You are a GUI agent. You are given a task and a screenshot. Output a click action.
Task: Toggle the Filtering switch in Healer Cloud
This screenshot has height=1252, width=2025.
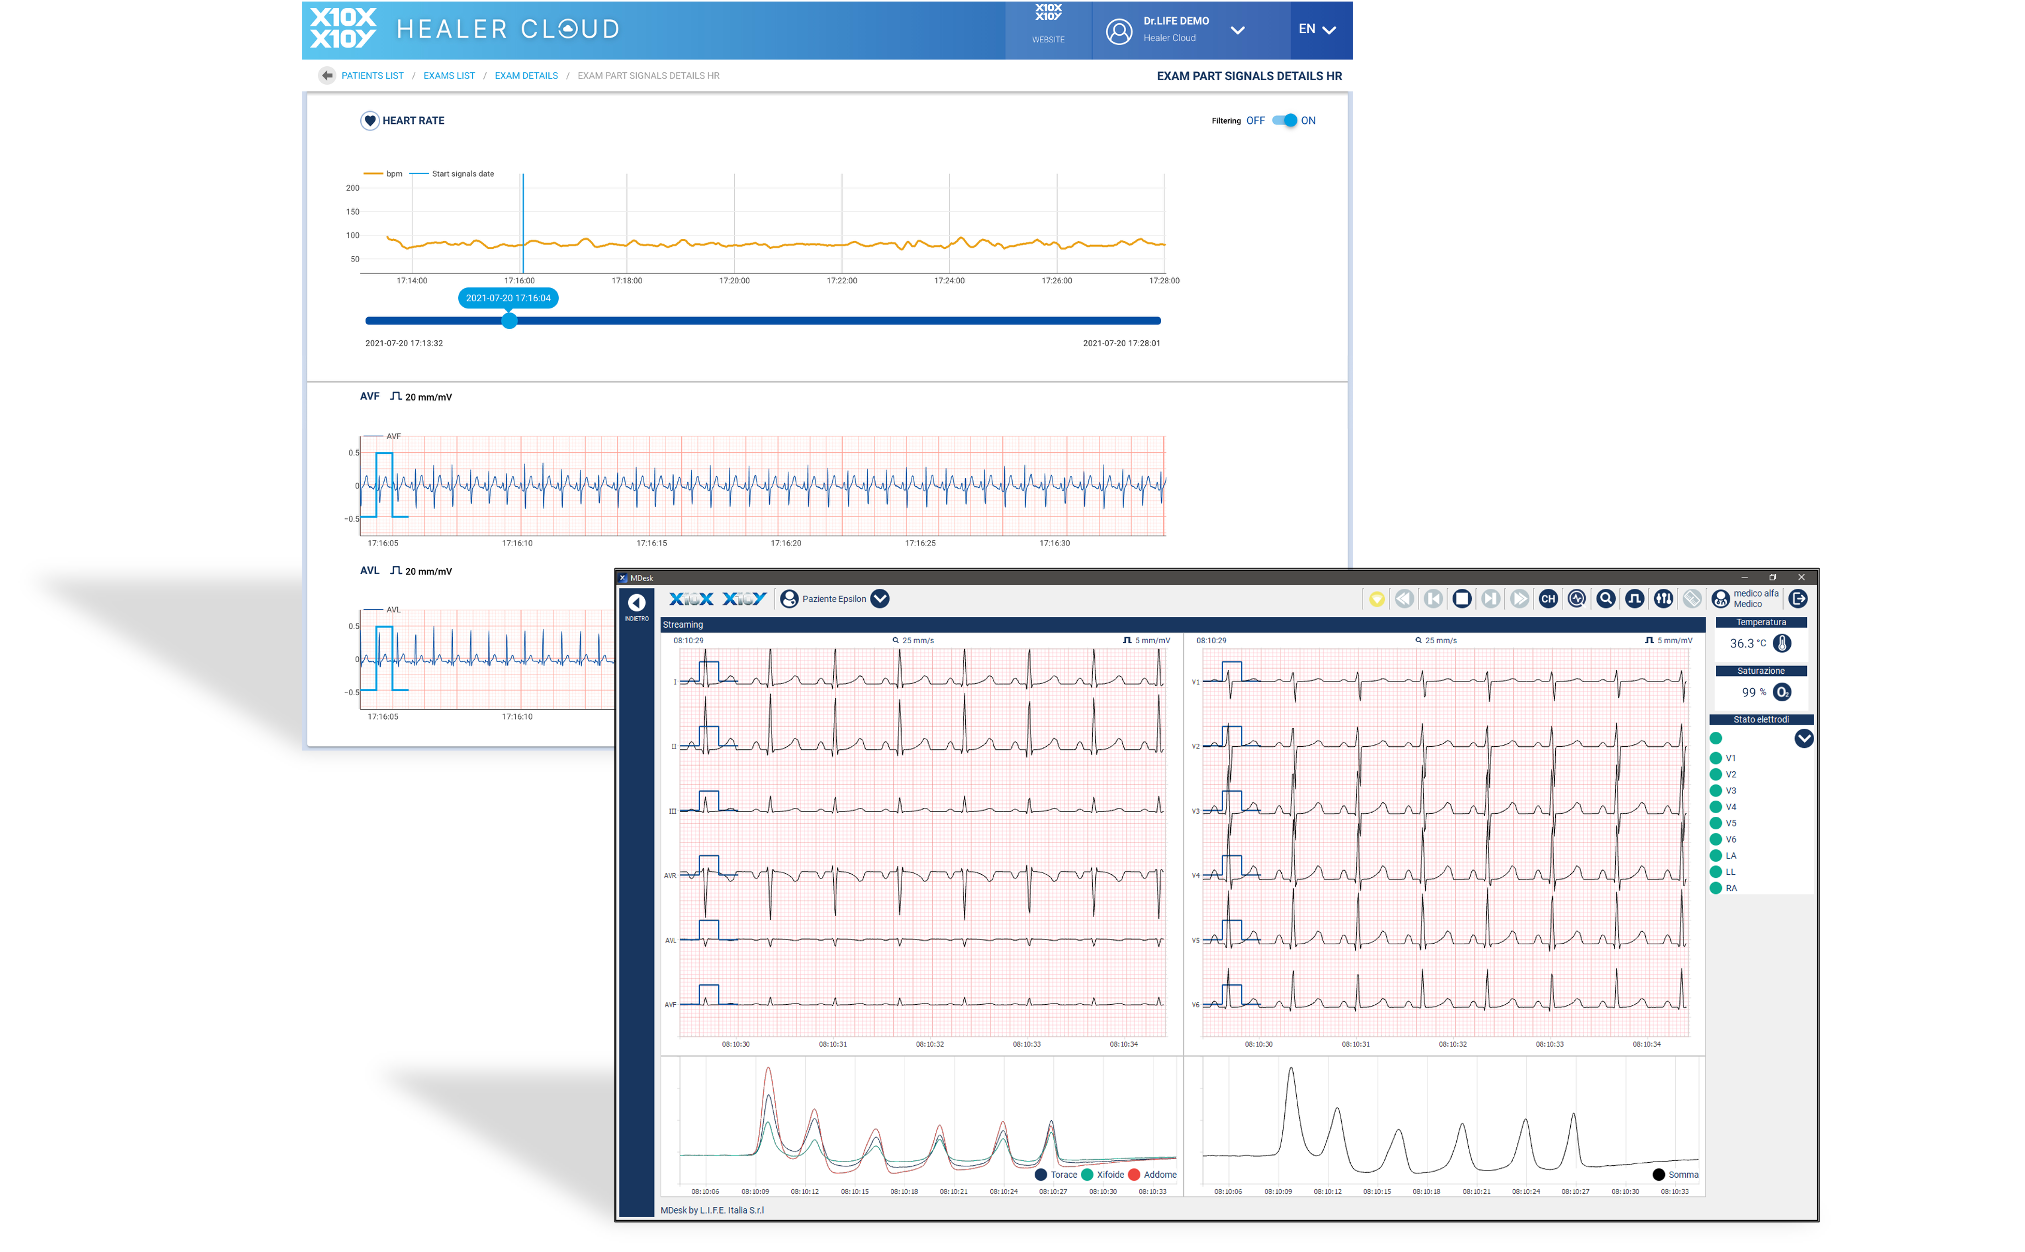pyautogui.click(x=1285, y=120)
